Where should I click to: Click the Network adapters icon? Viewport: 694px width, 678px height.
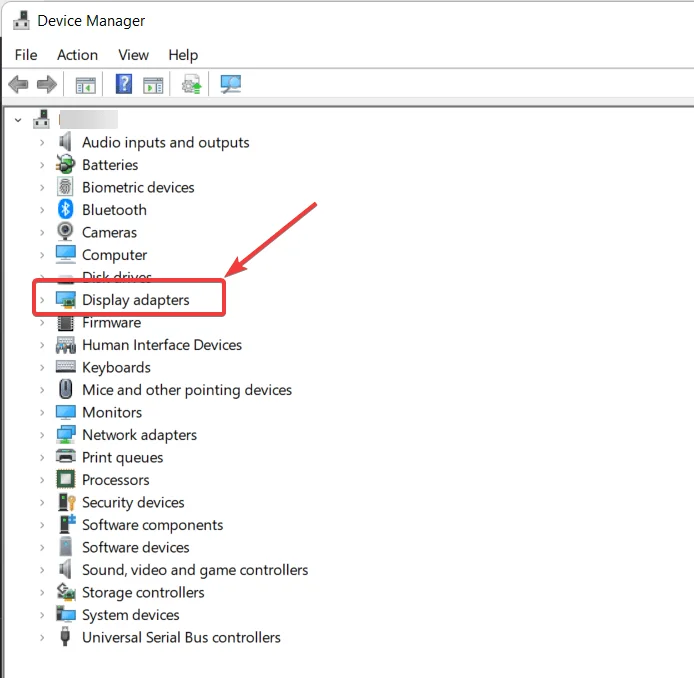pos(66,435)
